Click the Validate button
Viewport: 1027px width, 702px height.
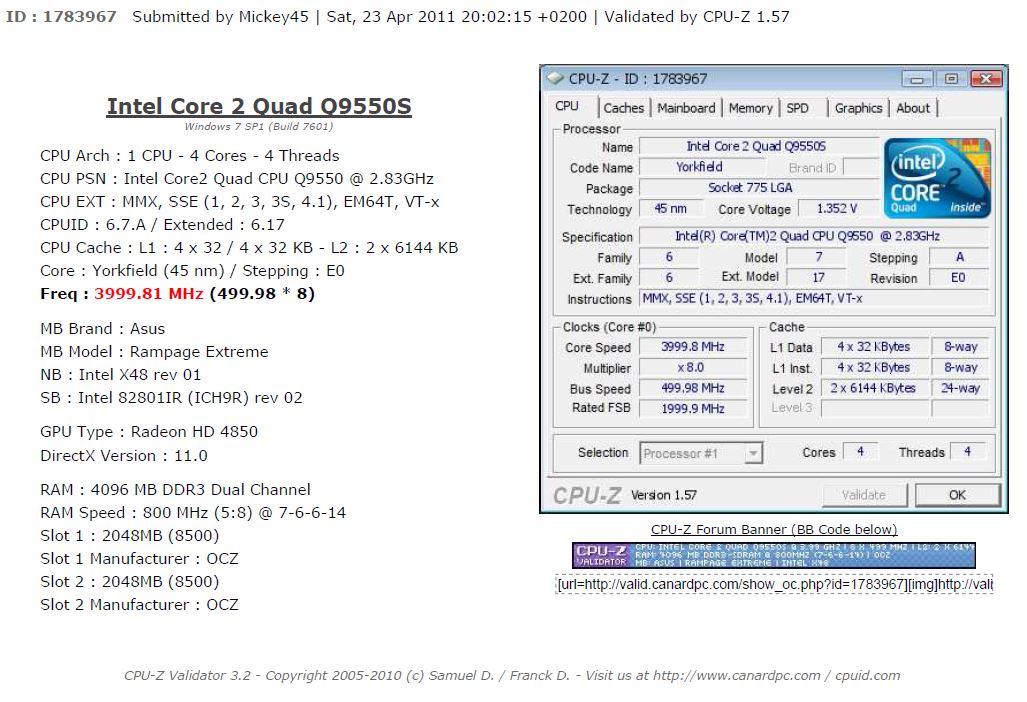click(864, 495)
